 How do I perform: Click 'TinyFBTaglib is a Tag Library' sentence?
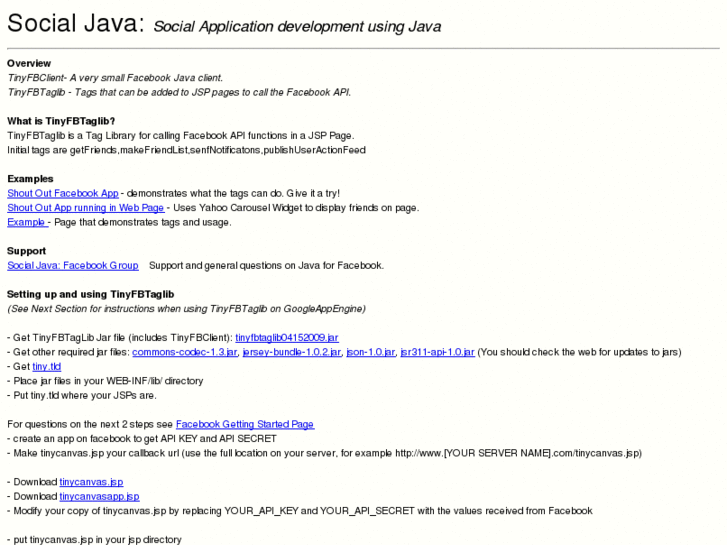pos(181,136)
